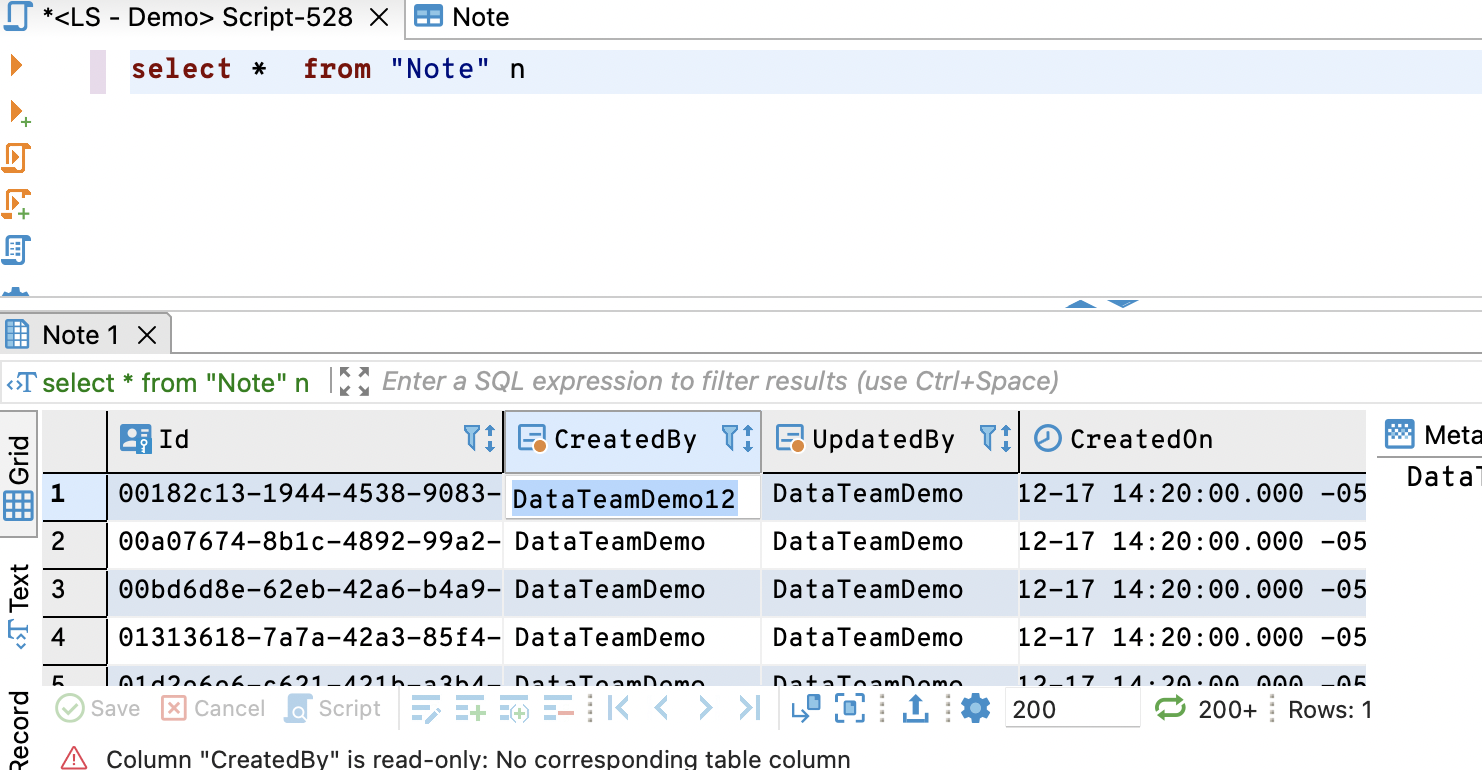This screenshot has height=770, width=1482.
Task: Click the edit cell value icon
Action: (x=426, y=709)
